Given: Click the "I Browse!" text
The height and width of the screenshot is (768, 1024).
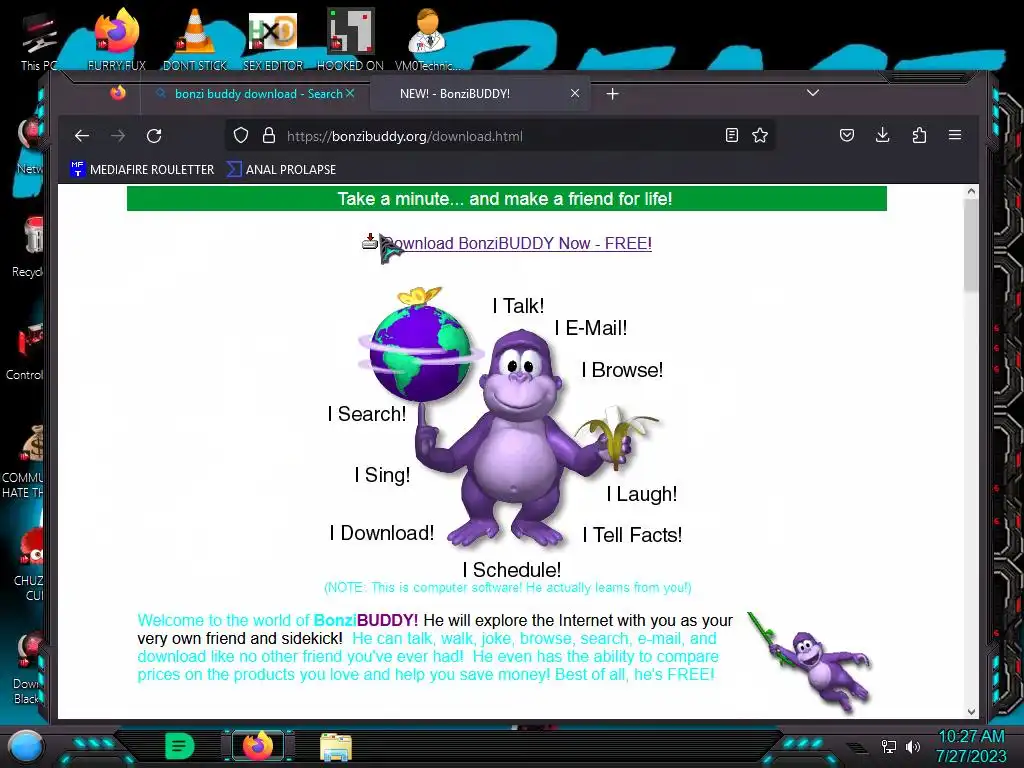Looking at the screenshot, I should 622,370.
